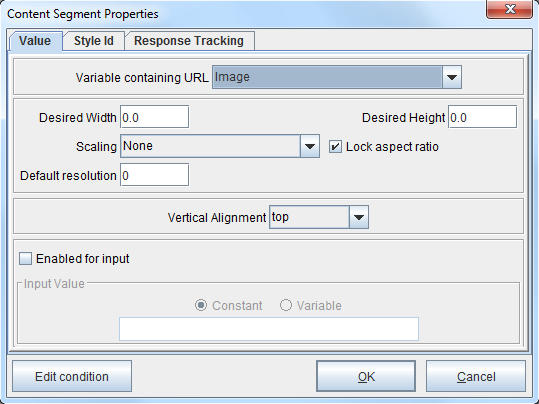The width and height of the screenshot is (539, 404).
Task: Switch to the Style Id tab
Action: pyautogui.click(x=94, y=41)
